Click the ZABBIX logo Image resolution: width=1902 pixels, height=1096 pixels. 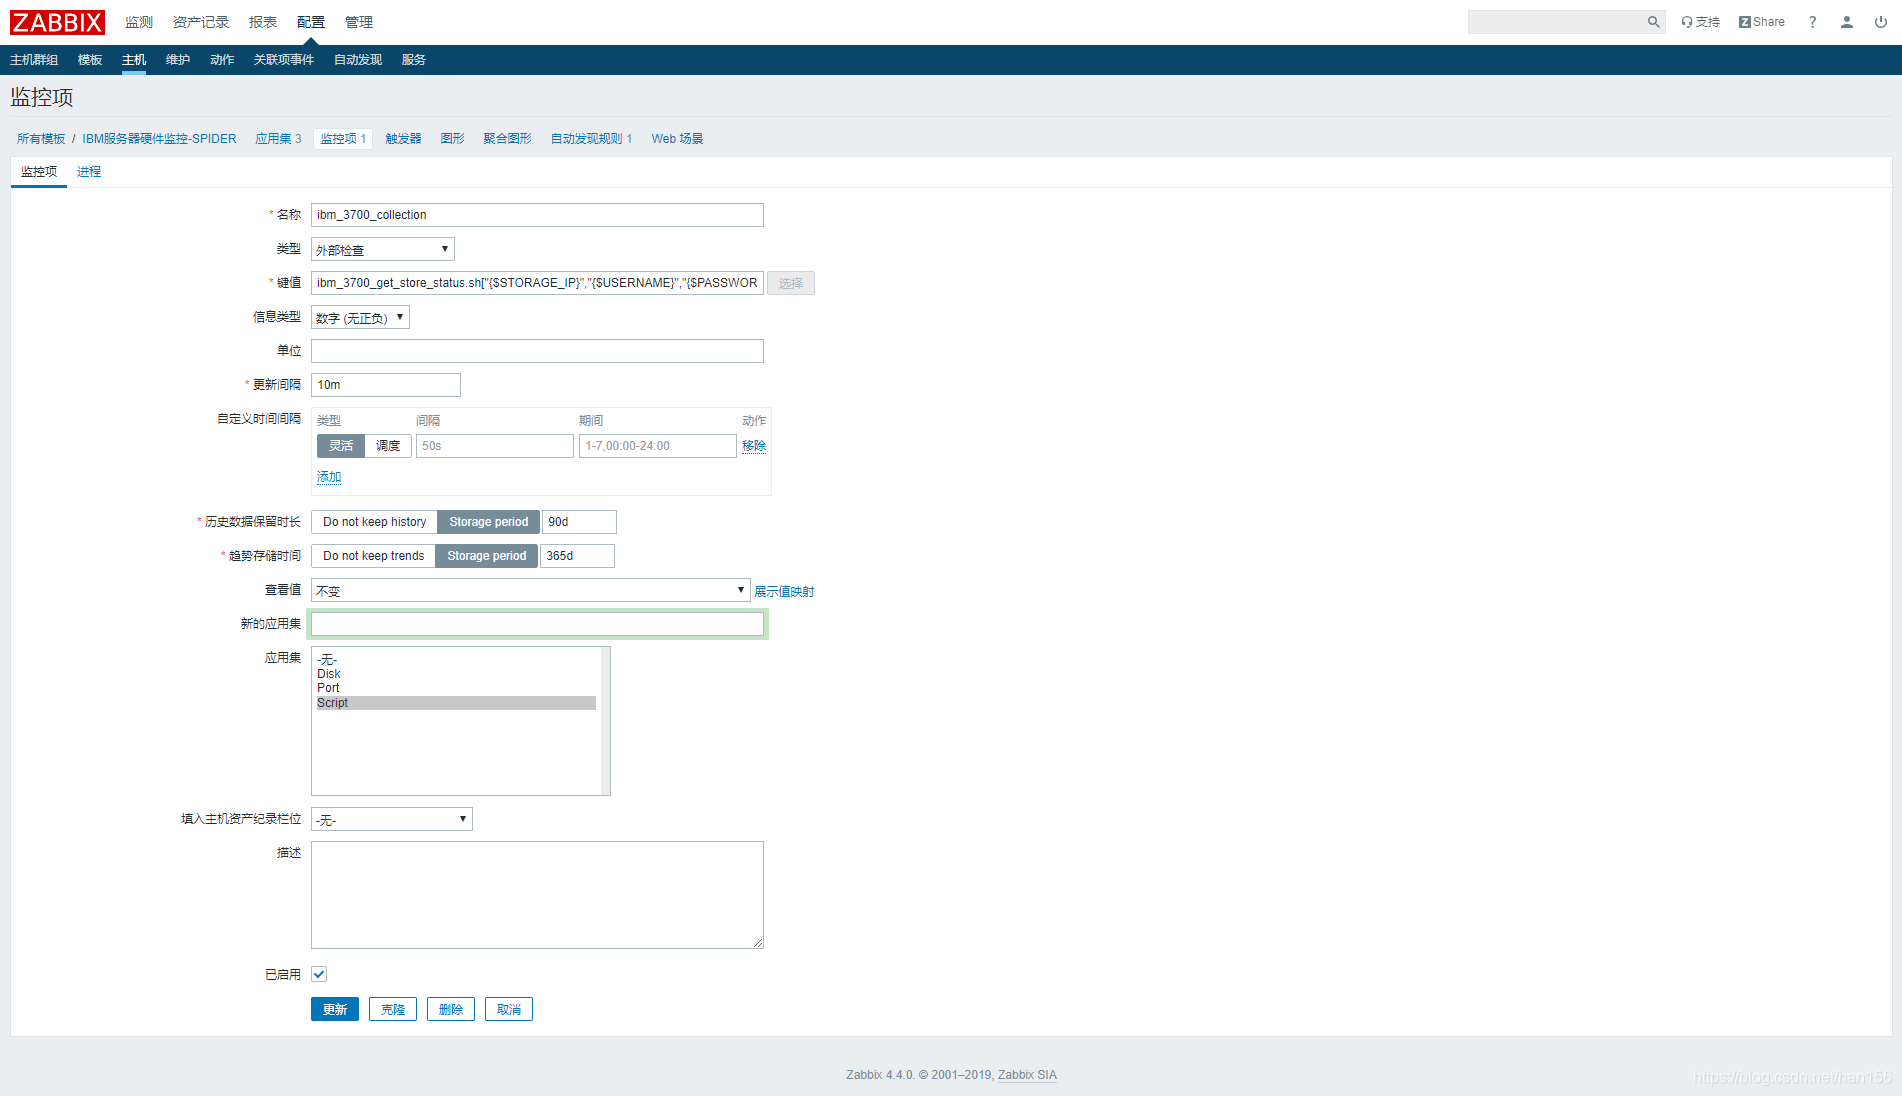point(57,22)
